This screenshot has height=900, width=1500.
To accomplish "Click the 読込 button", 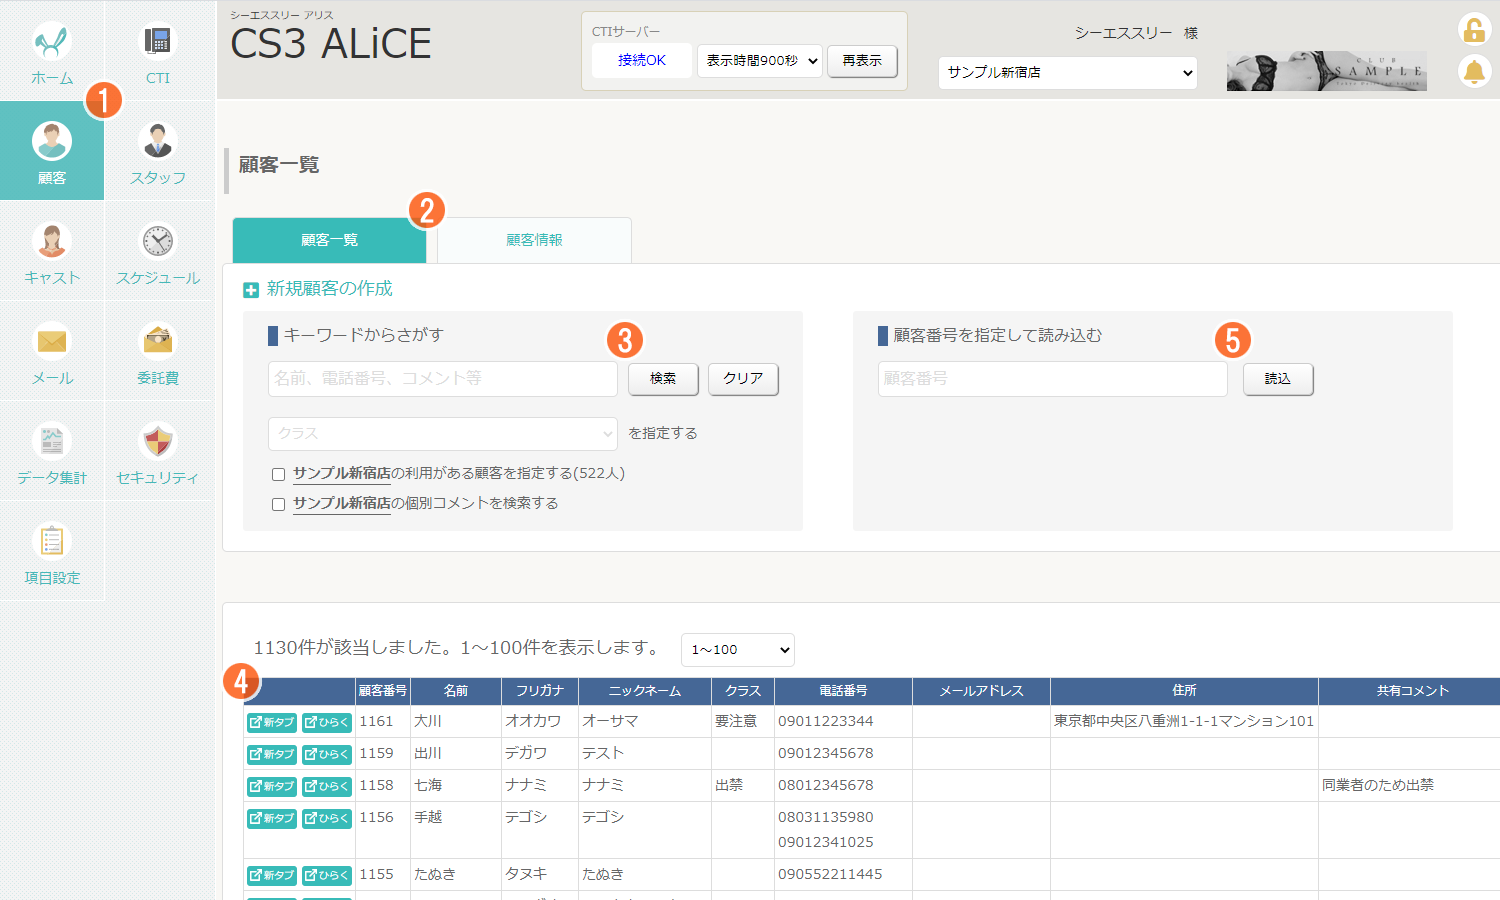I will (x=1278, y=378).
